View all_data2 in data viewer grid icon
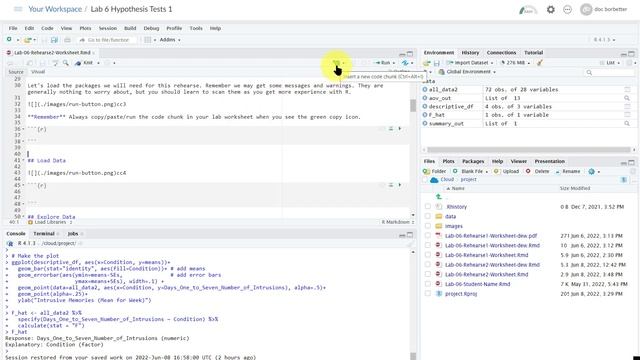 [x=627, y=89]
